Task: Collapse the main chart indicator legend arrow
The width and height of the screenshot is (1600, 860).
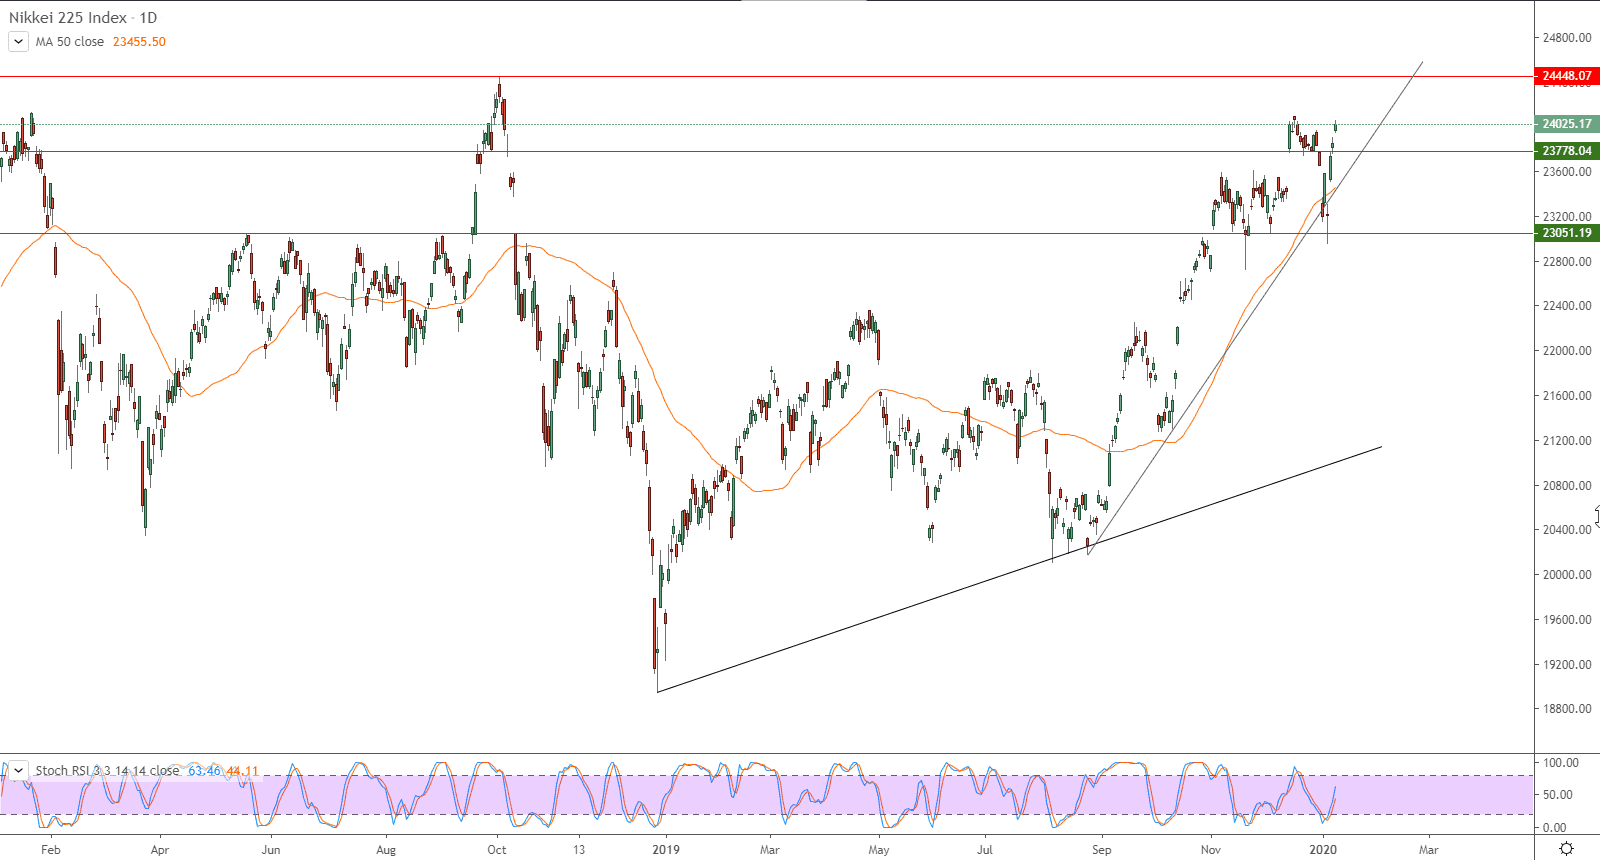Action: pyautogui.click(x=18, y=42)
